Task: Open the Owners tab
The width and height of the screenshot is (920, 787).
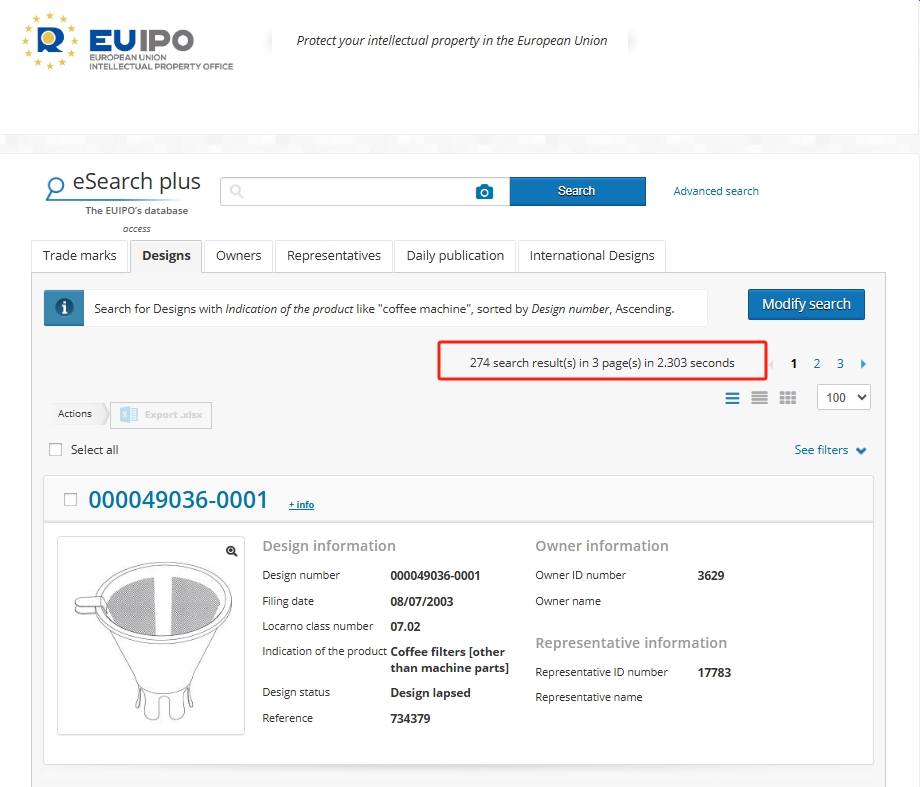Action: tap(238, 256)
